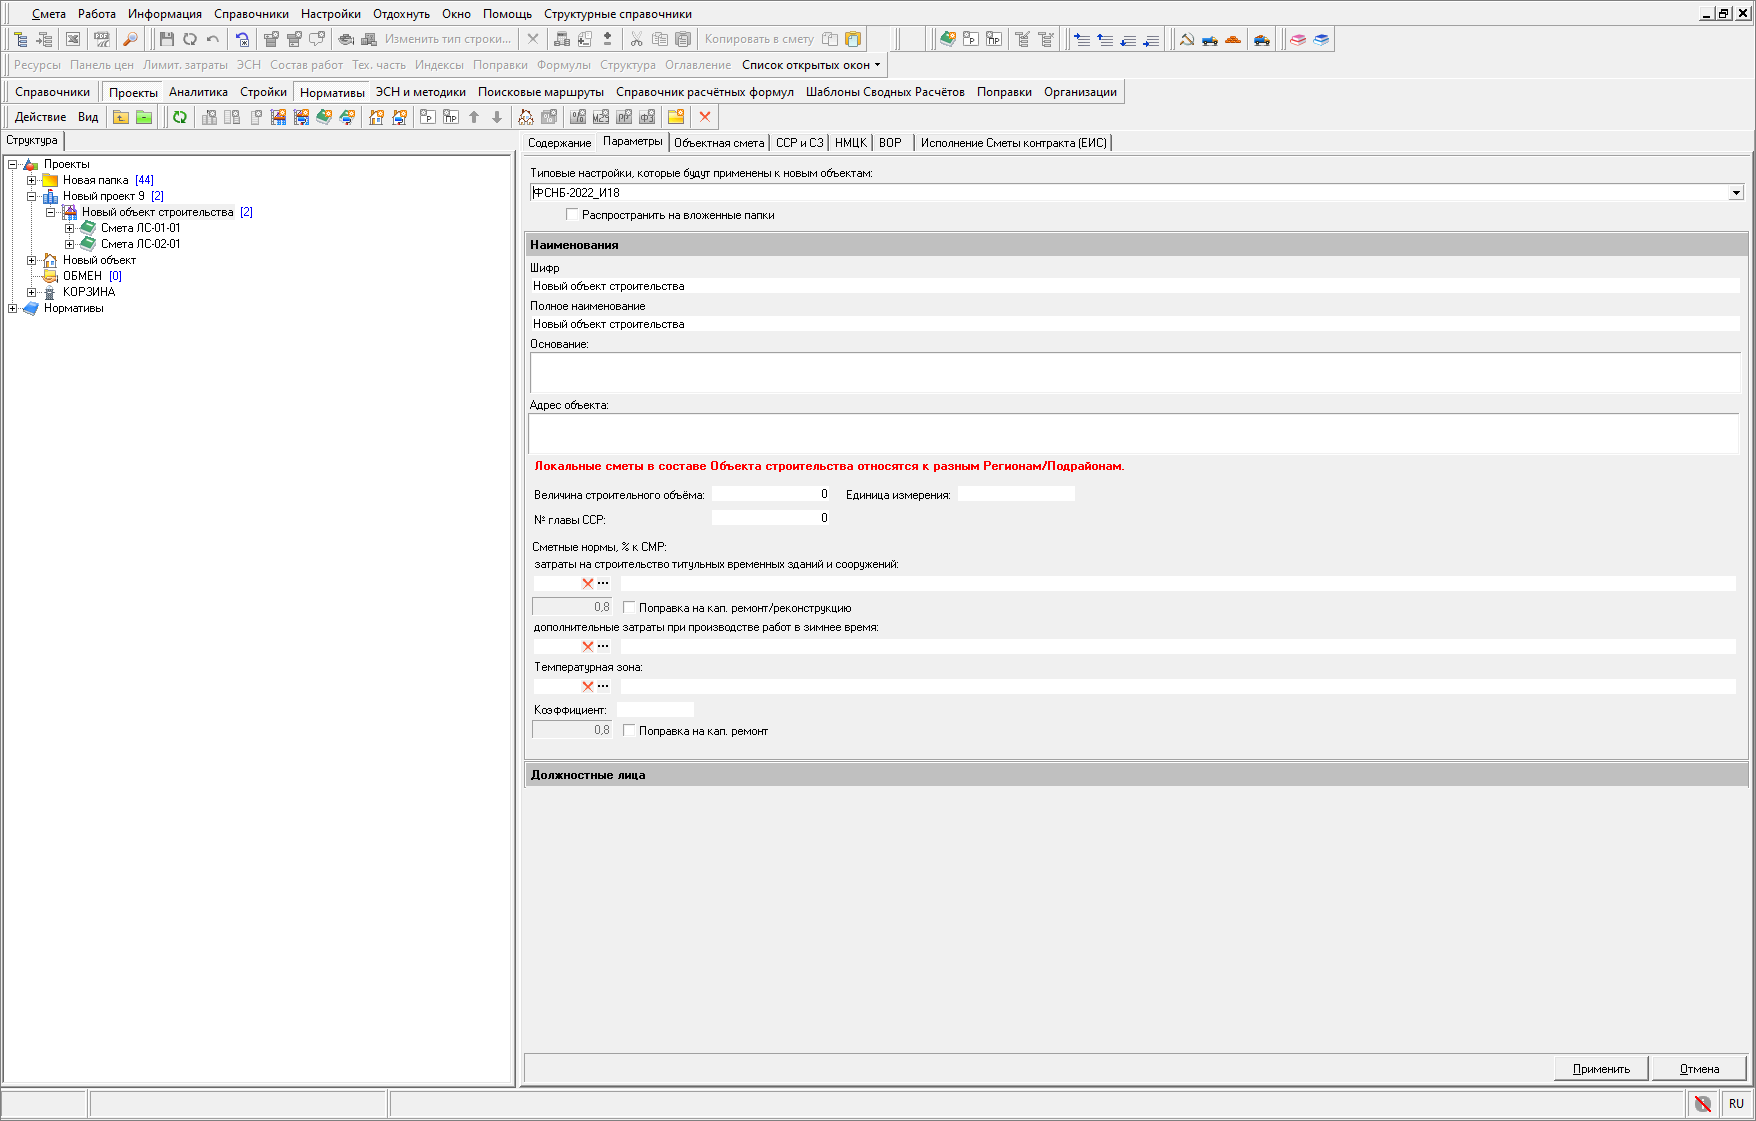This screenshot has width=1756, height=1121.
Task: Check the 'Поправка на кап. ремонт' checkbox
Action: point(629,731)
